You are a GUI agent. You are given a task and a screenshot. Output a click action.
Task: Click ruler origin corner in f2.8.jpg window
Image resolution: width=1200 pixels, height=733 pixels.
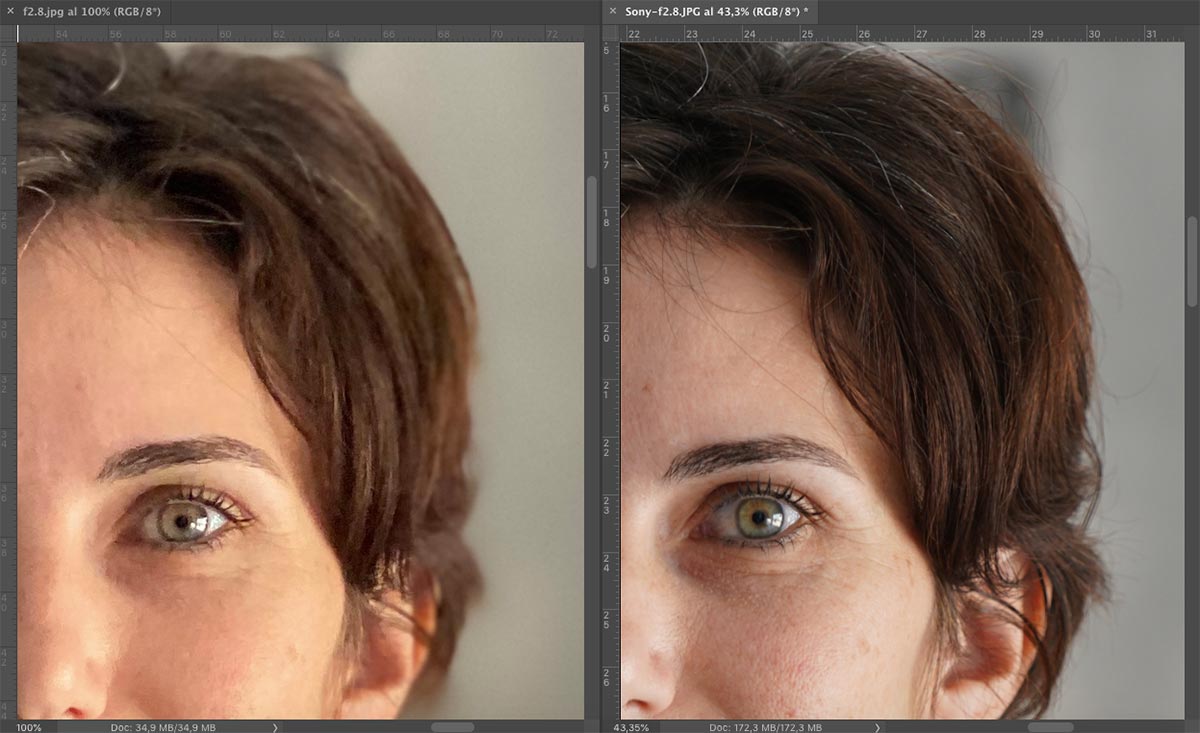8,33
